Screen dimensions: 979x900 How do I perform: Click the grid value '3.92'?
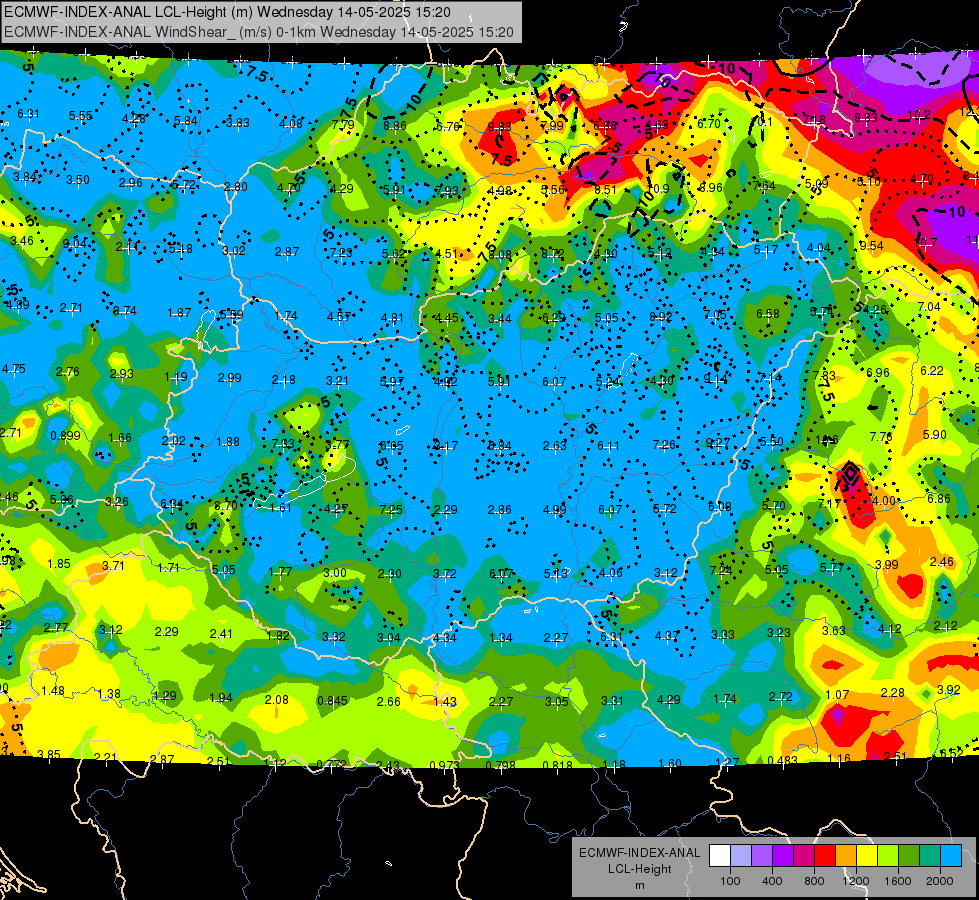pos(948,690)
